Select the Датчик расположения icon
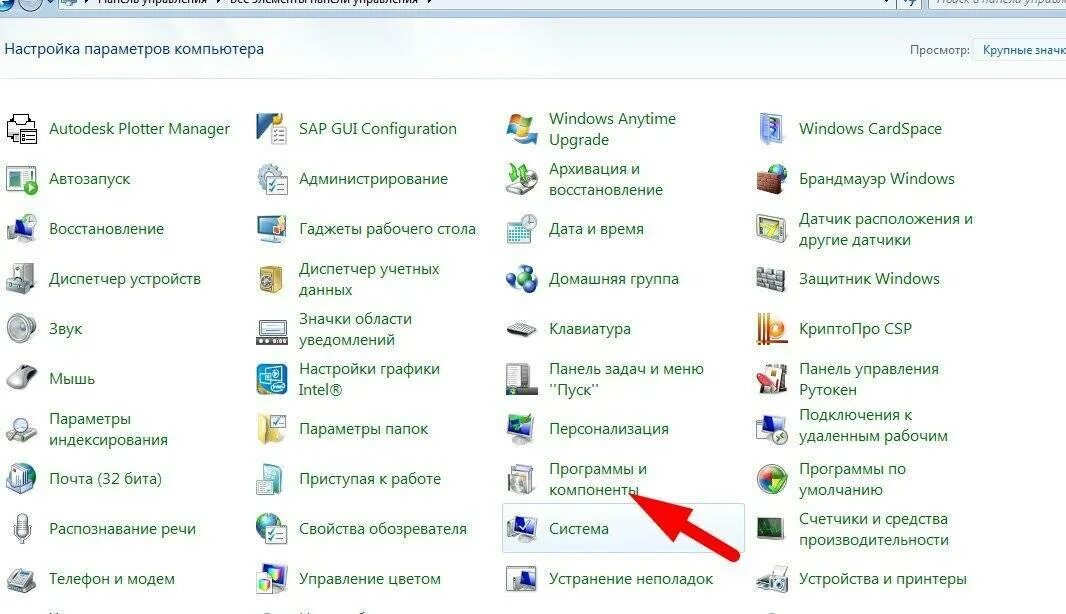 (x=772, y=228)
